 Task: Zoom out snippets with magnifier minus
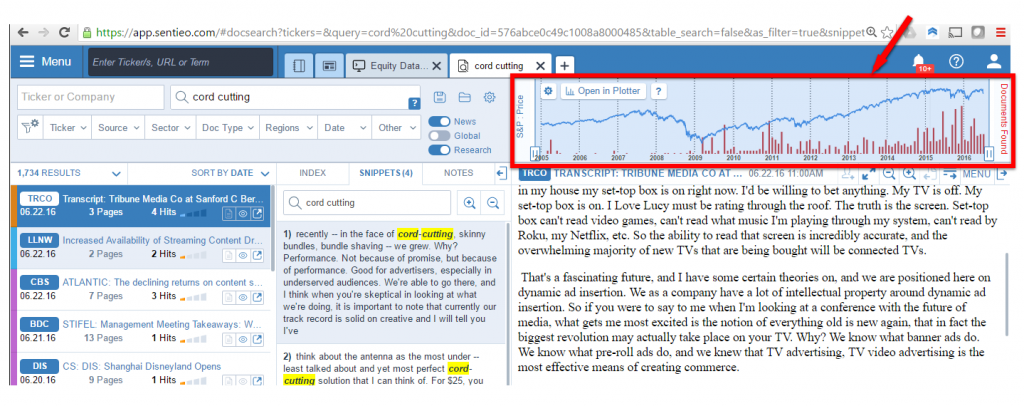pos(492,202)
